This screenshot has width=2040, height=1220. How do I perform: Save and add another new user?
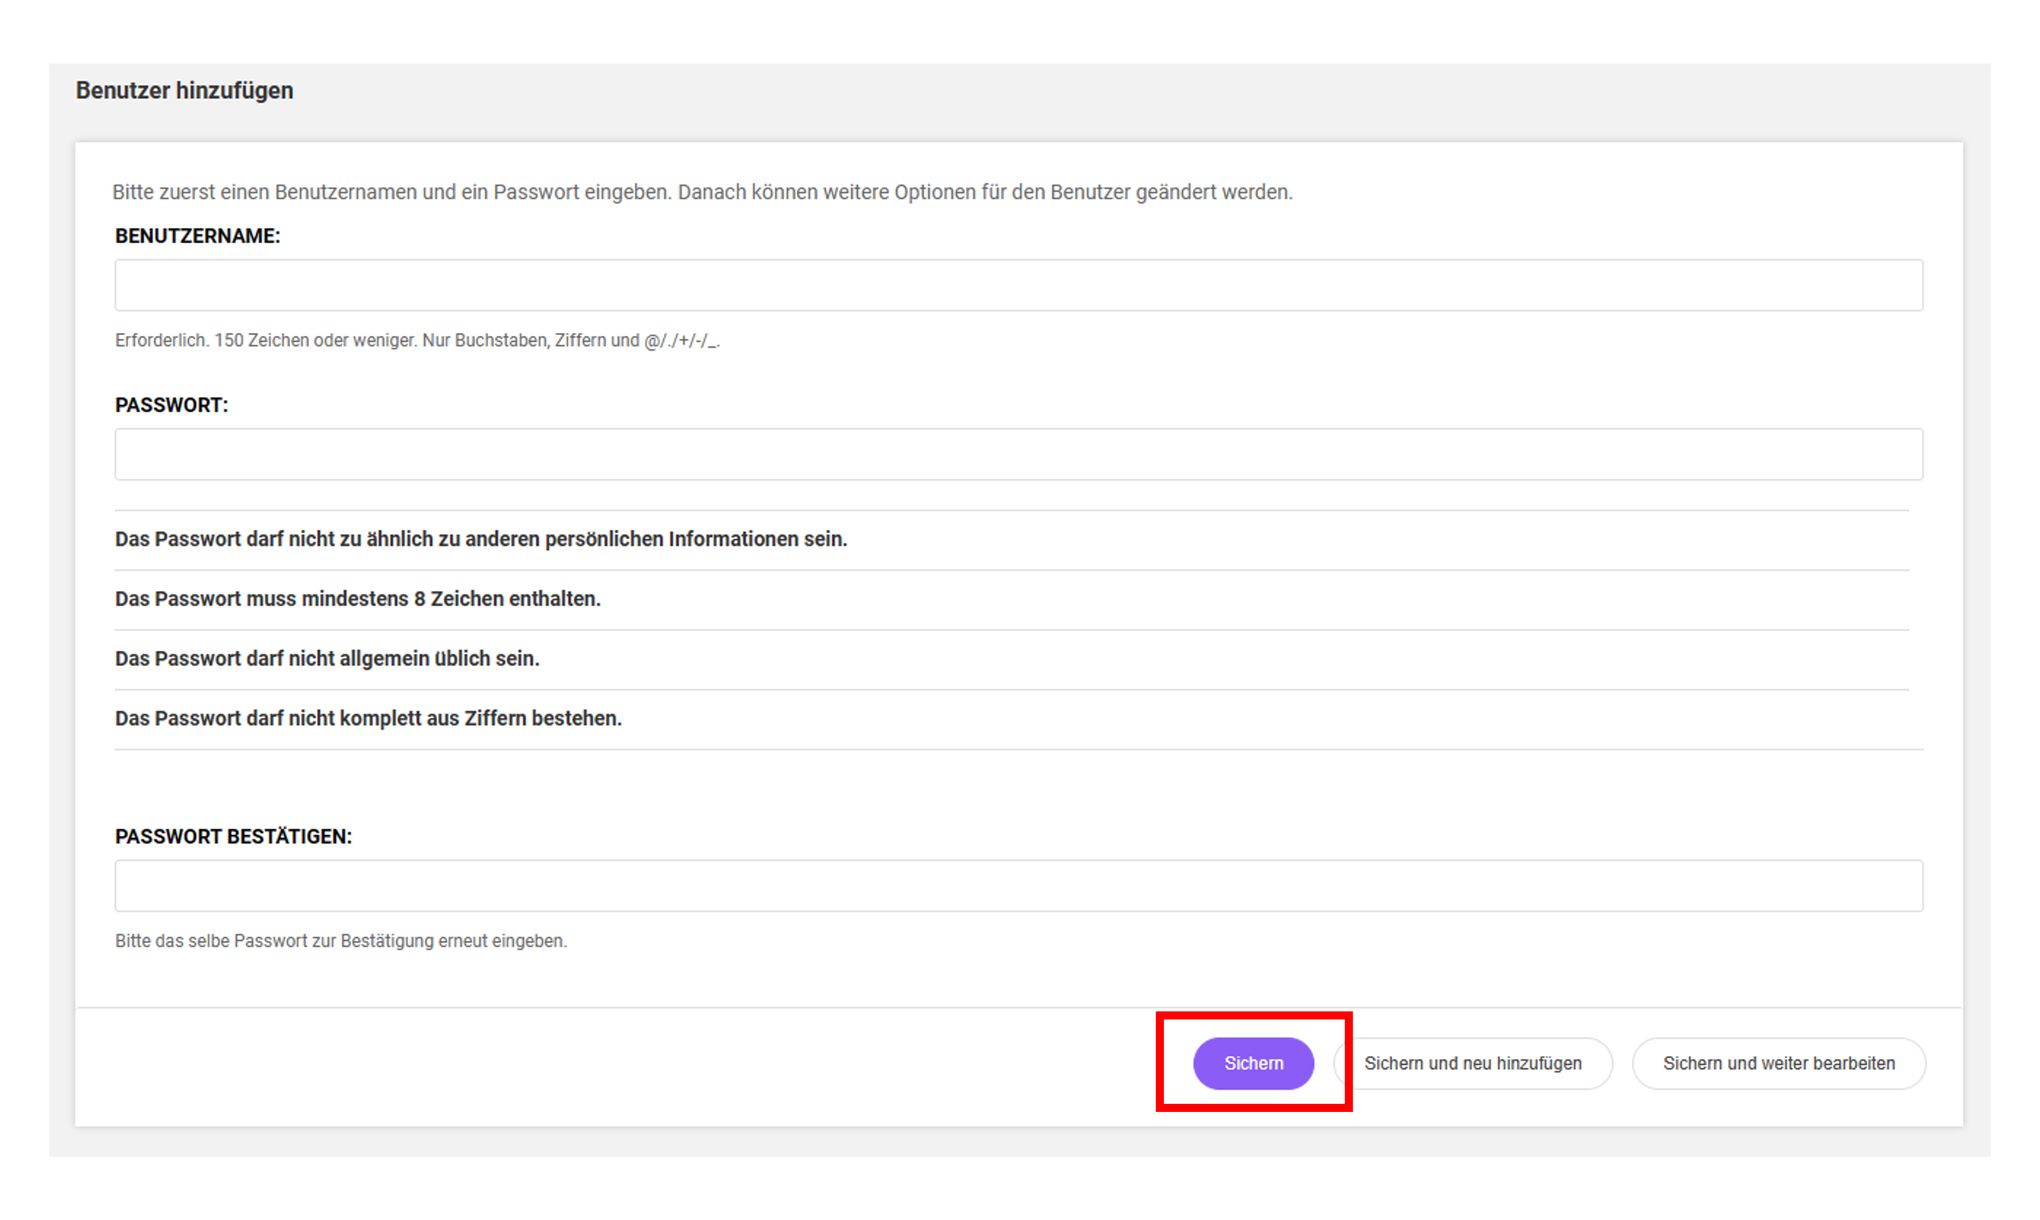1472,1063
